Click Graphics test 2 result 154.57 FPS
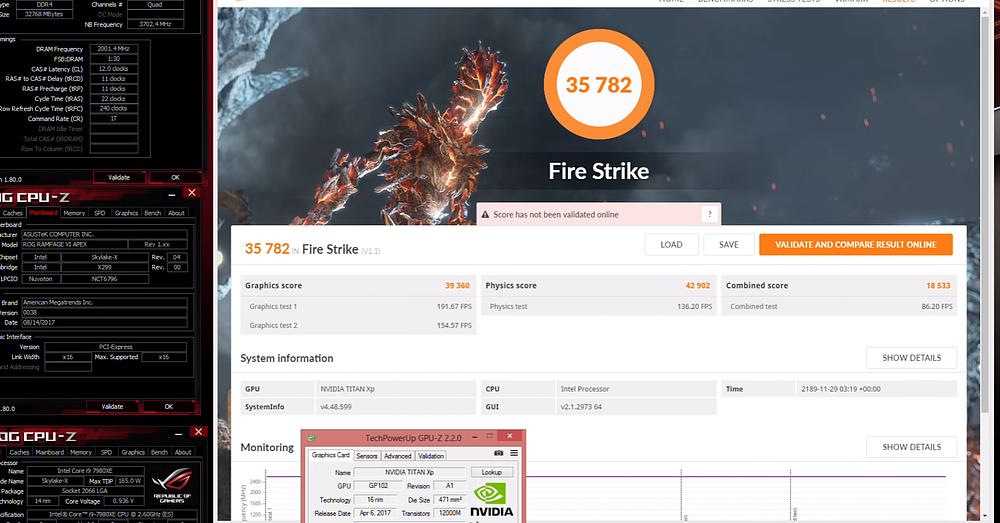The height and width of the screenshot is (523, 1000). 454,326
